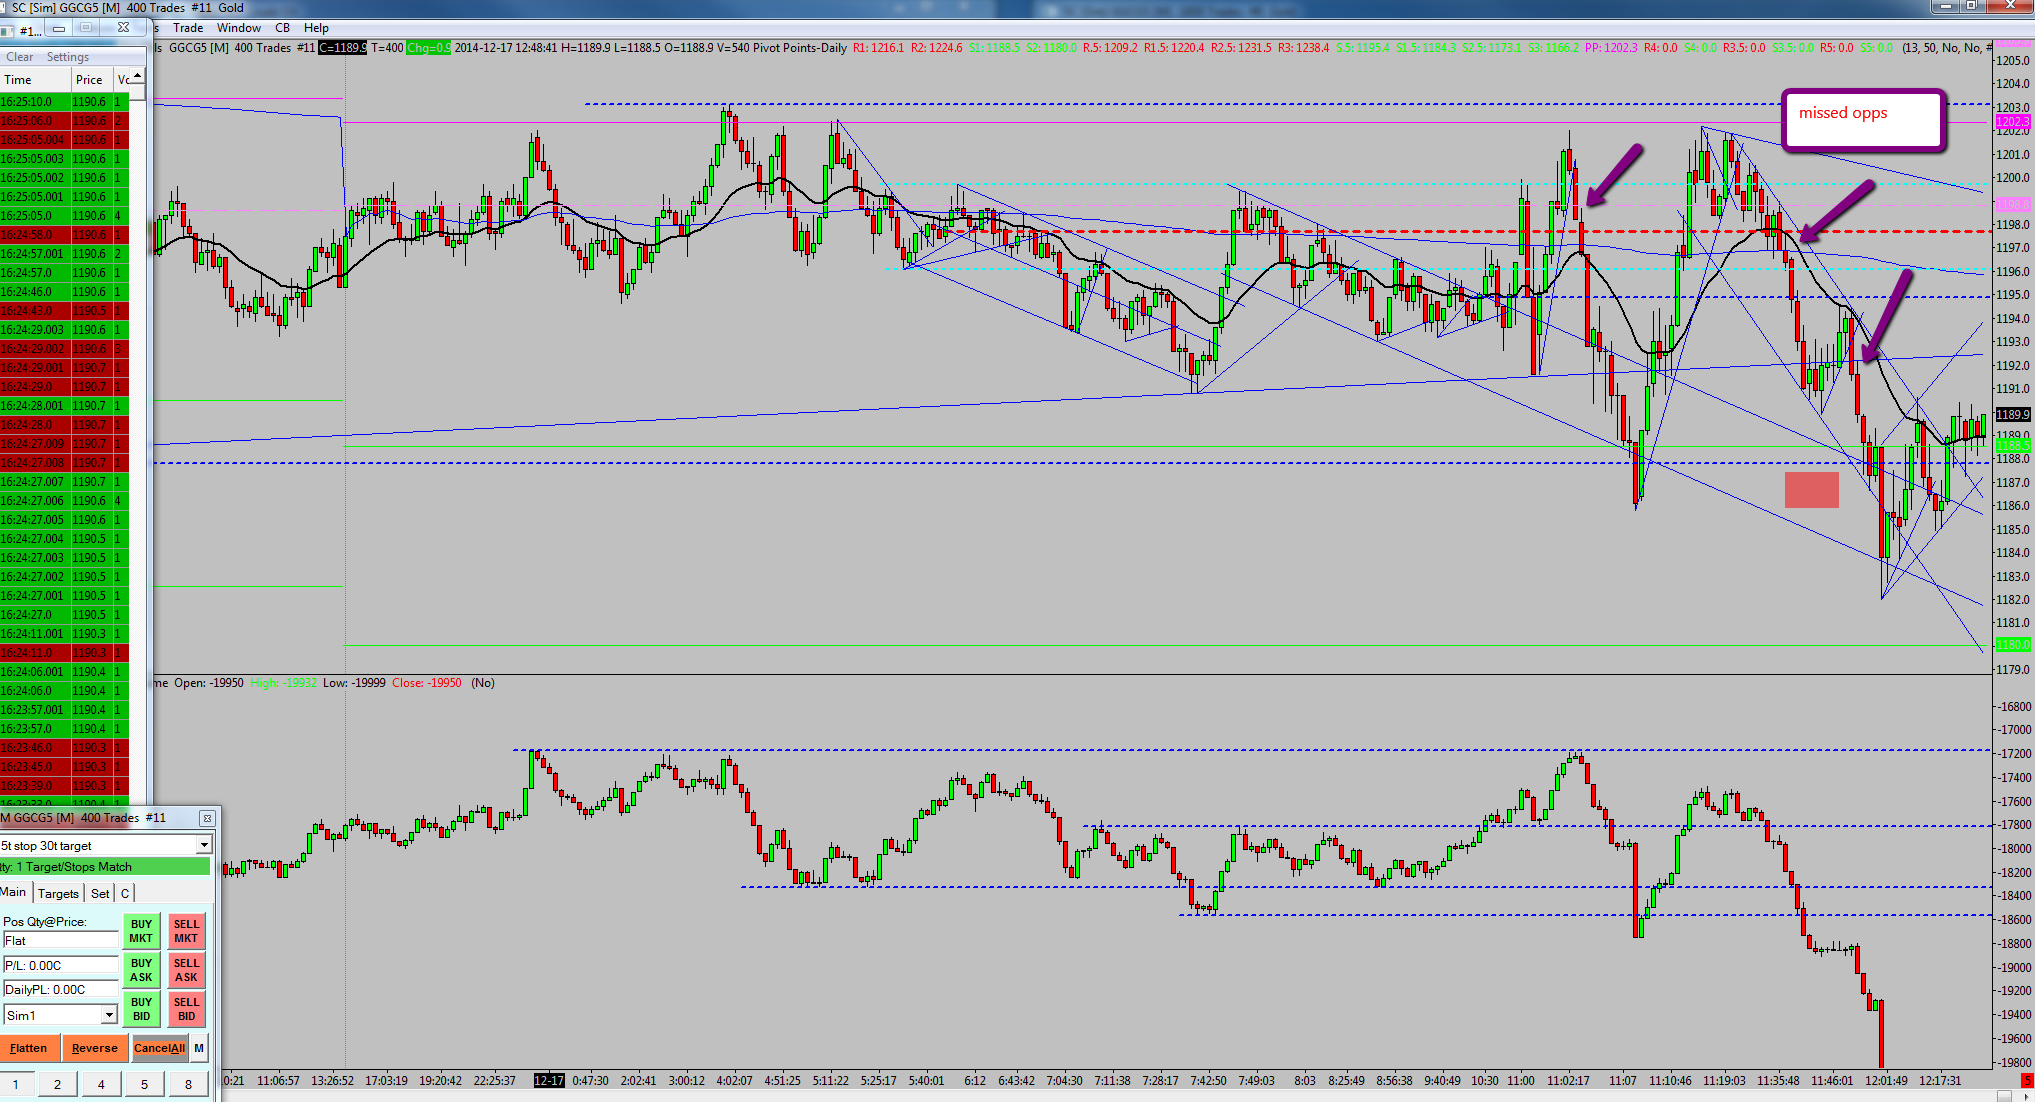This screenshot has height=1102, width=2035.
Task: Select the C tab in trade window
Action: pyautogui.click(x=125, y=893)
